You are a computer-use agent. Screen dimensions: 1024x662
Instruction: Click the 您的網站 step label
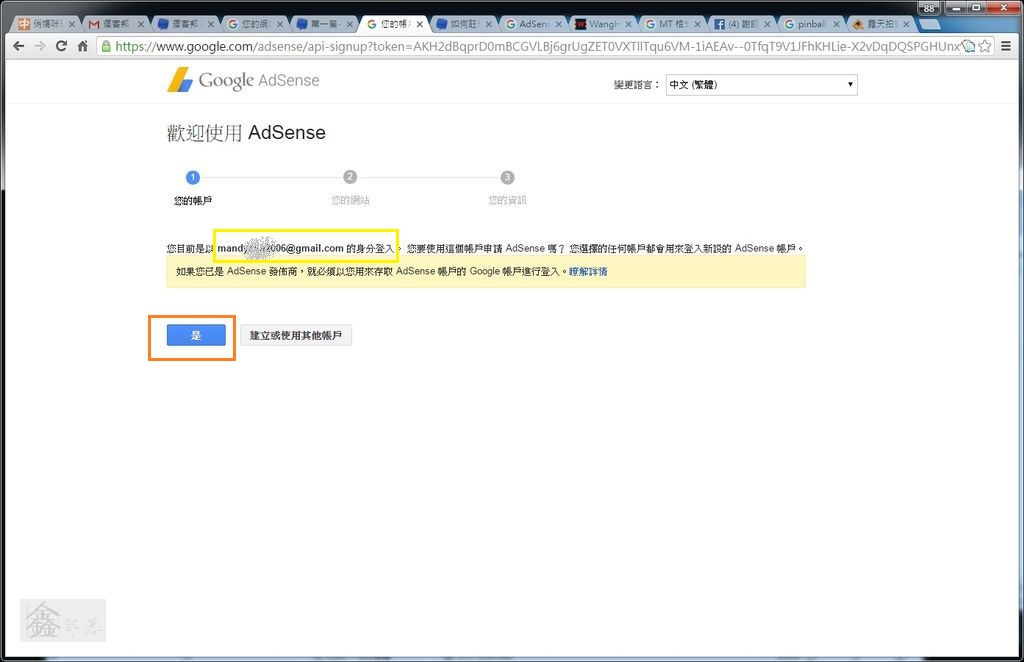(350, 200)
